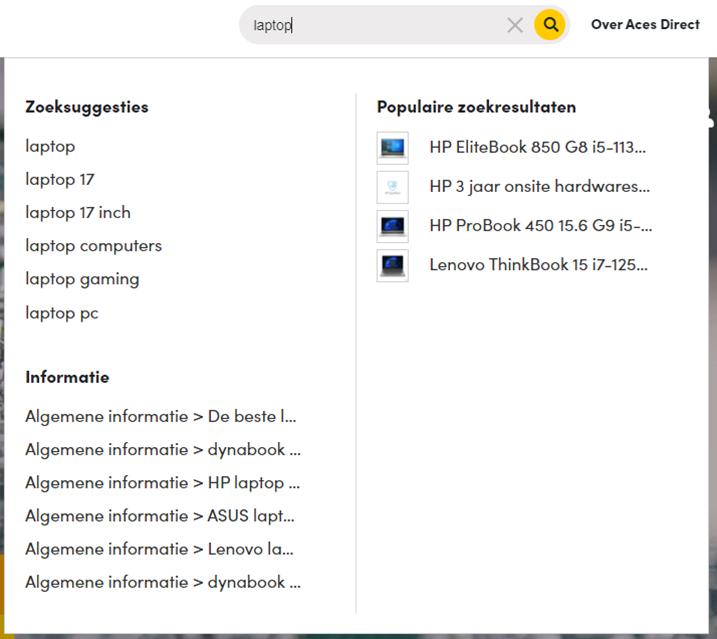This screenshot has height=639, width=717.
Task: Open 'Algemene informatie > Lenovo la...' article
Action: (x=160, y=549)
